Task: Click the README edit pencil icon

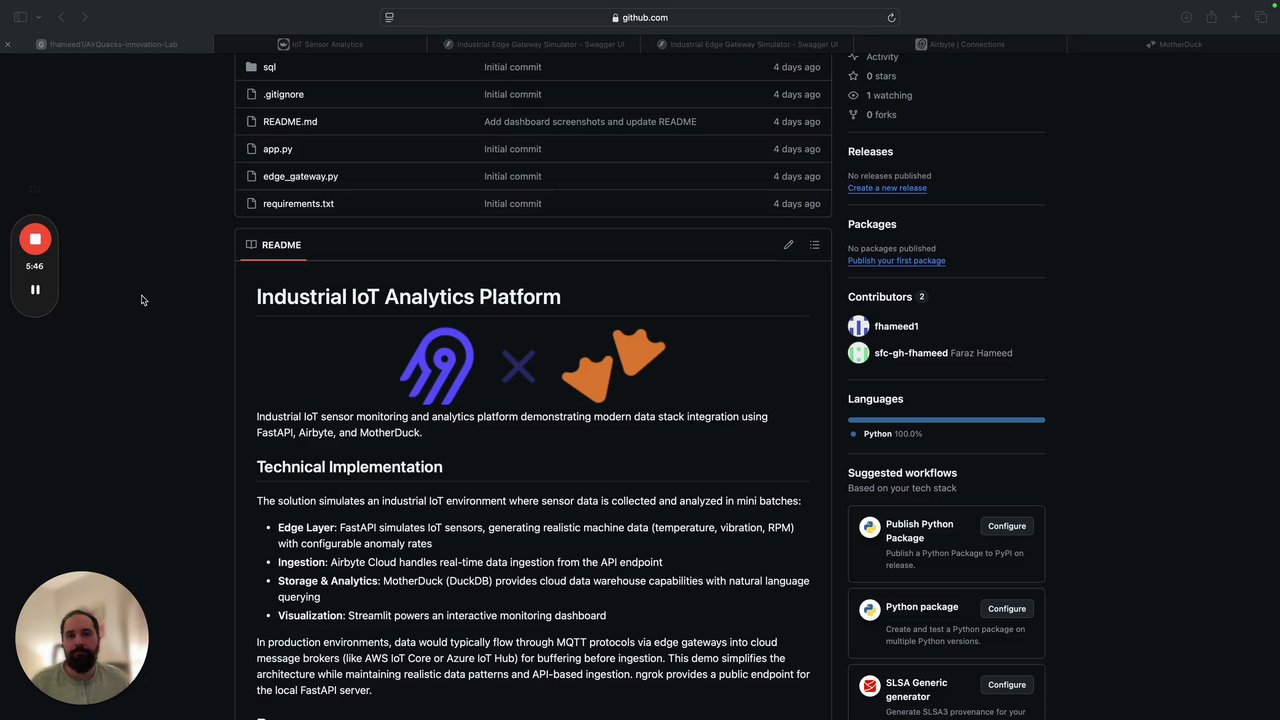Action: point(788,245)
